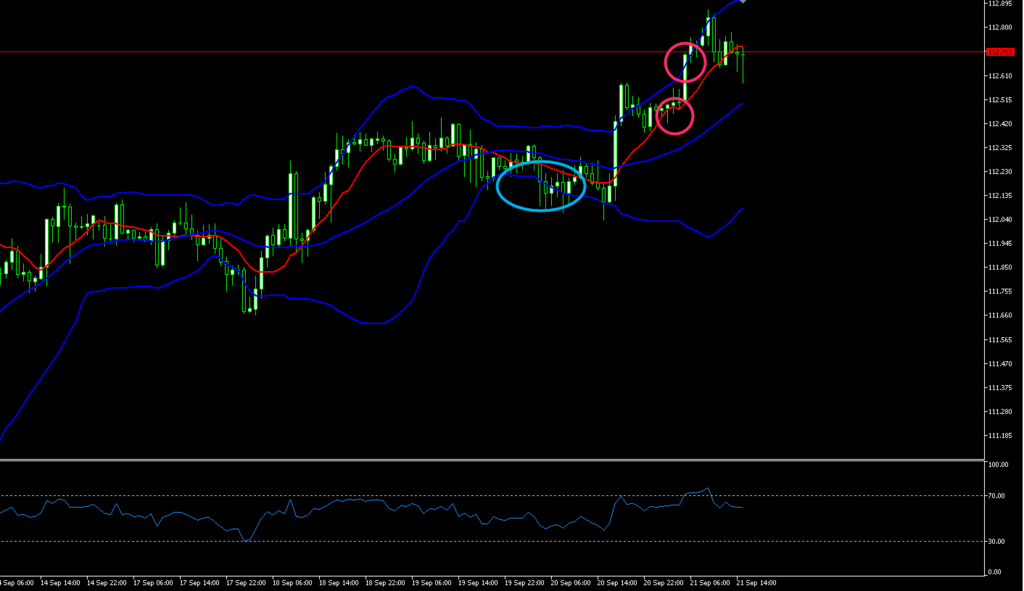Click the RSI 70.00 level label
The width and height of the screenshot is (1024, 591).
click(997, 496)
